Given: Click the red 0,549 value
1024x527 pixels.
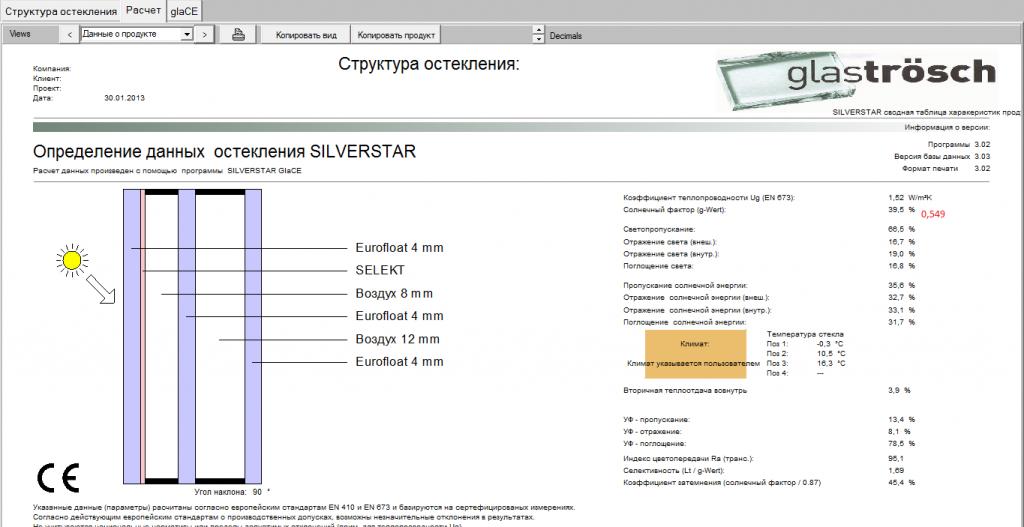Looking at the screenshot, I should coord(933,214).
